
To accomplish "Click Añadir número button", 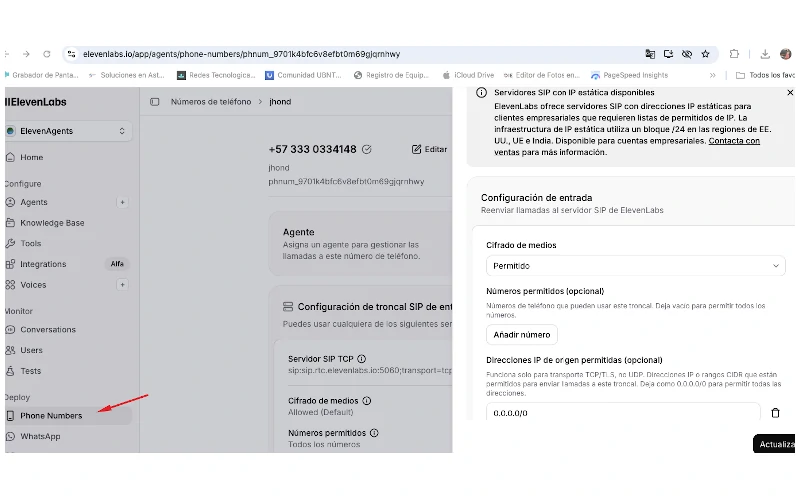I will click(521, 335).
